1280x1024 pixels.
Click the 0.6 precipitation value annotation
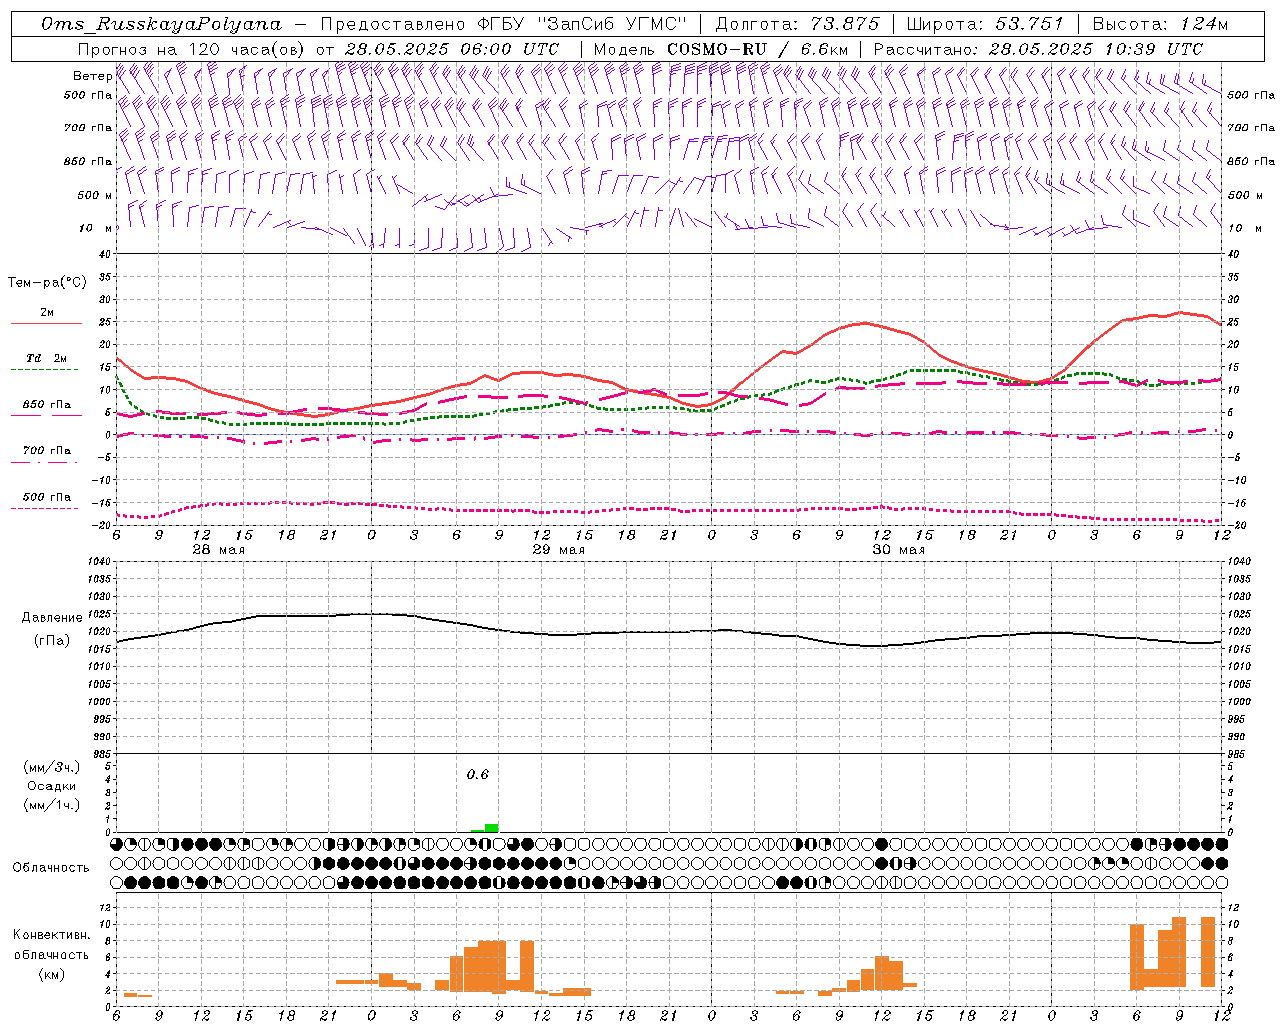pos(478,774)
